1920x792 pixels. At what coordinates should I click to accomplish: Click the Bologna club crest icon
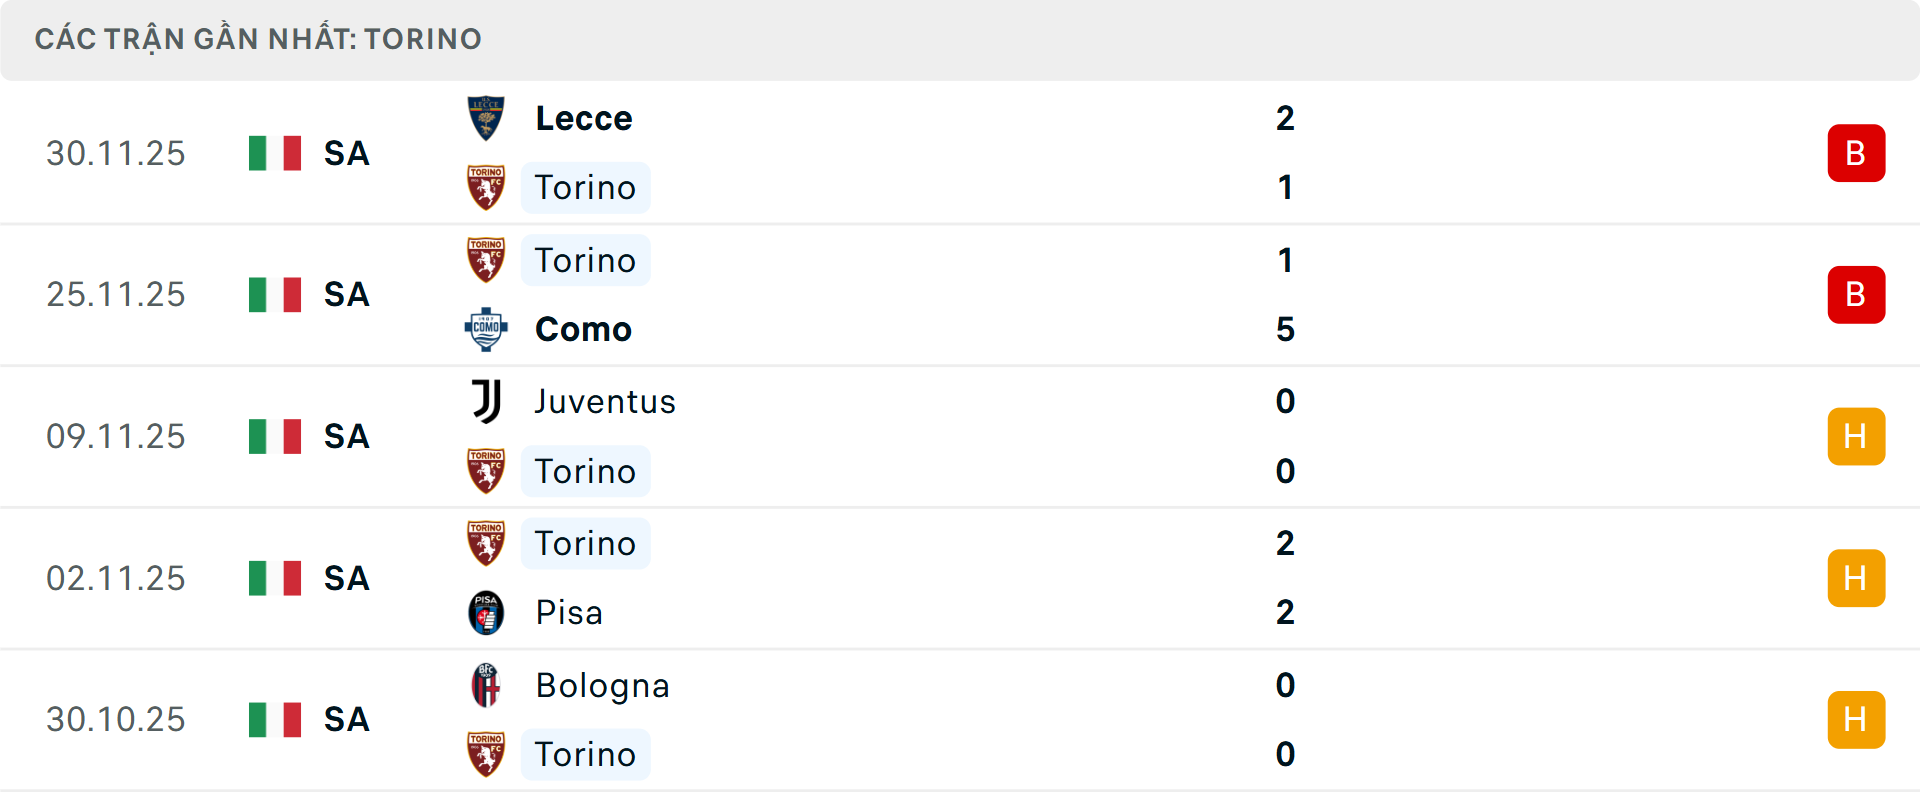pos(486,685)
